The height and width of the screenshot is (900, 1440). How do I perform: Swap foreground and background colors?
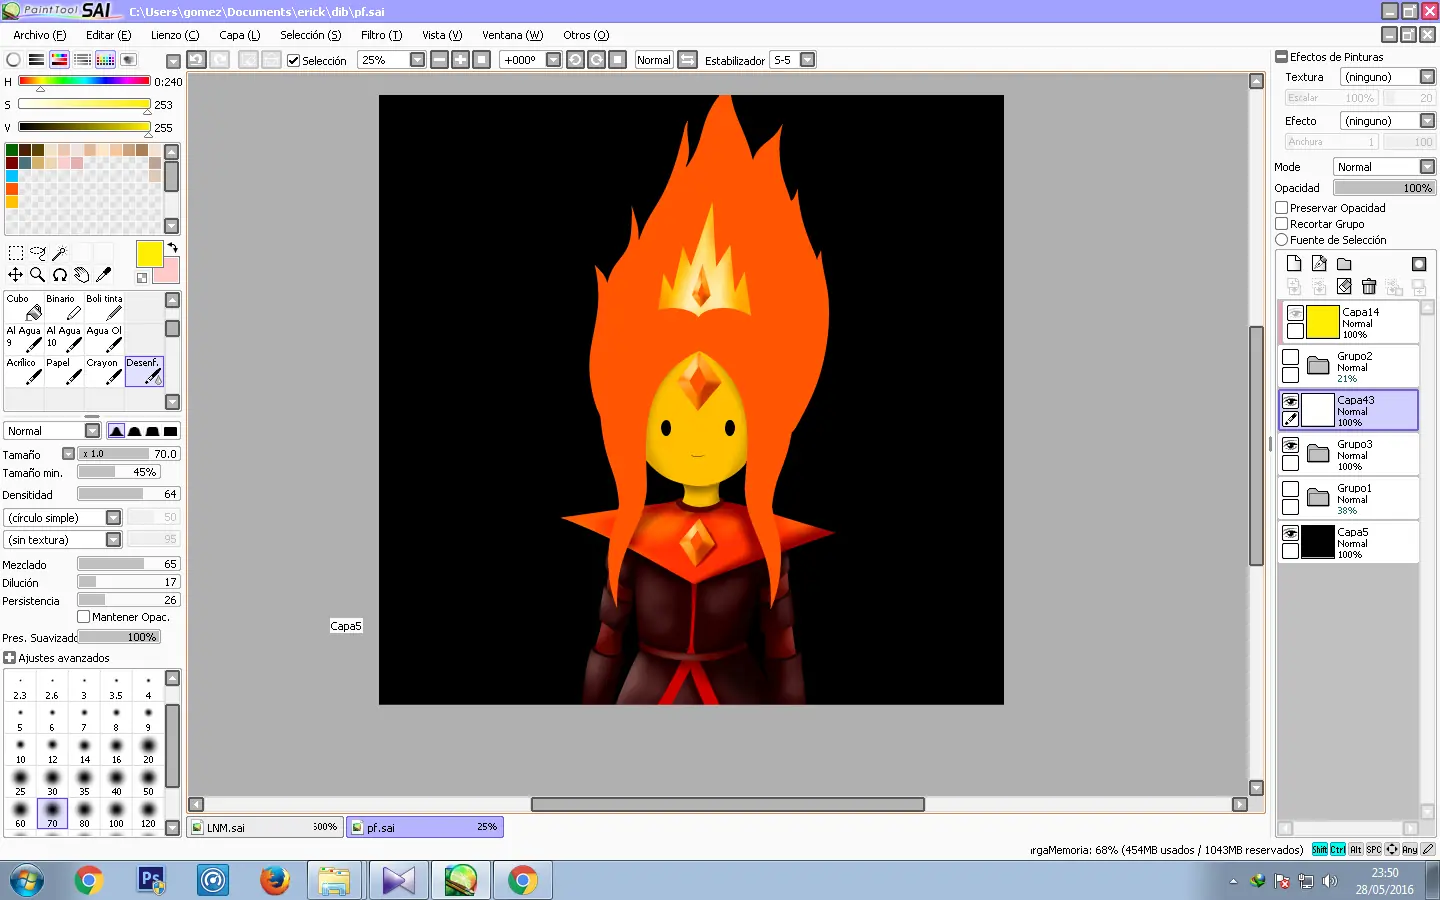[x=172, y=248]
